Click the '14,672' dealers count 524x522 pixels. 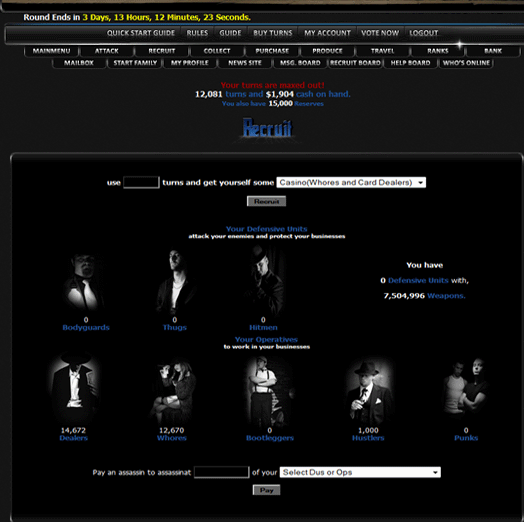point(73,430)
